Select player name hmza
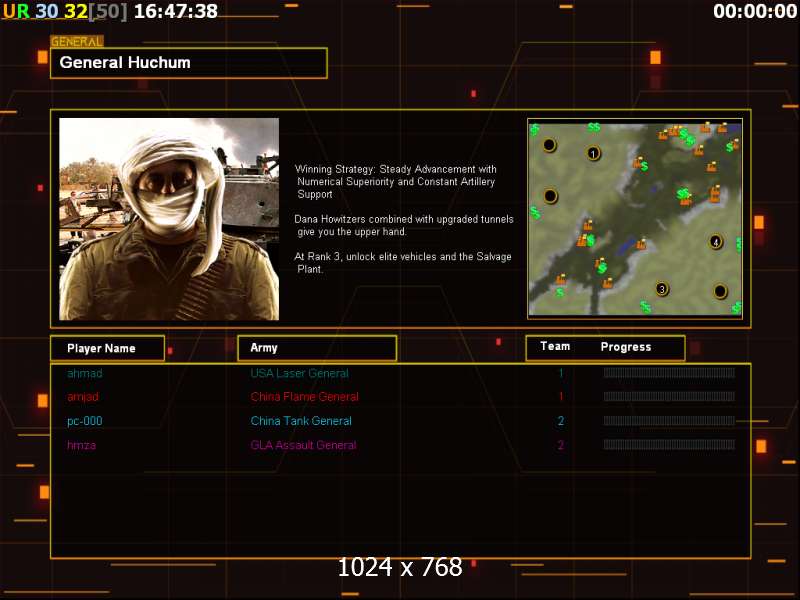The width and height of the screenshot is (800, 600). click(81, 445)
